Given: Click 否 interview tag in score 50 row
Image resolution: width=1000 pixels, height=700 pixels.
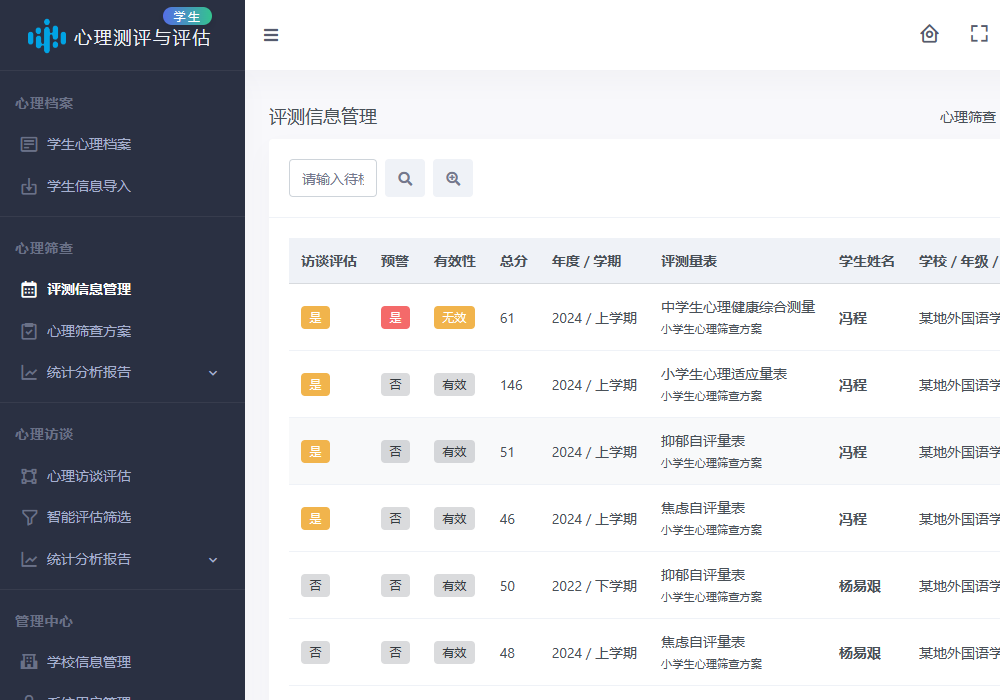Looking at the screenshot, I should [315, 585].
